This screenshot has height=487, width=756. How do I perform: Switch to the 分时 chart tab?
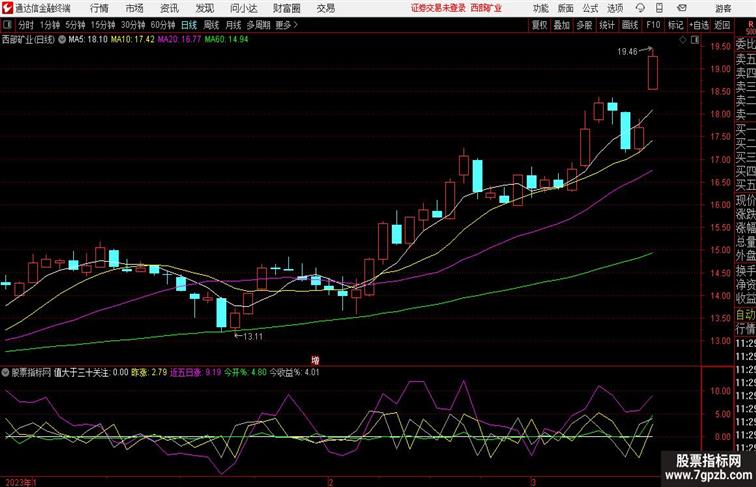[x=26, y=25]
